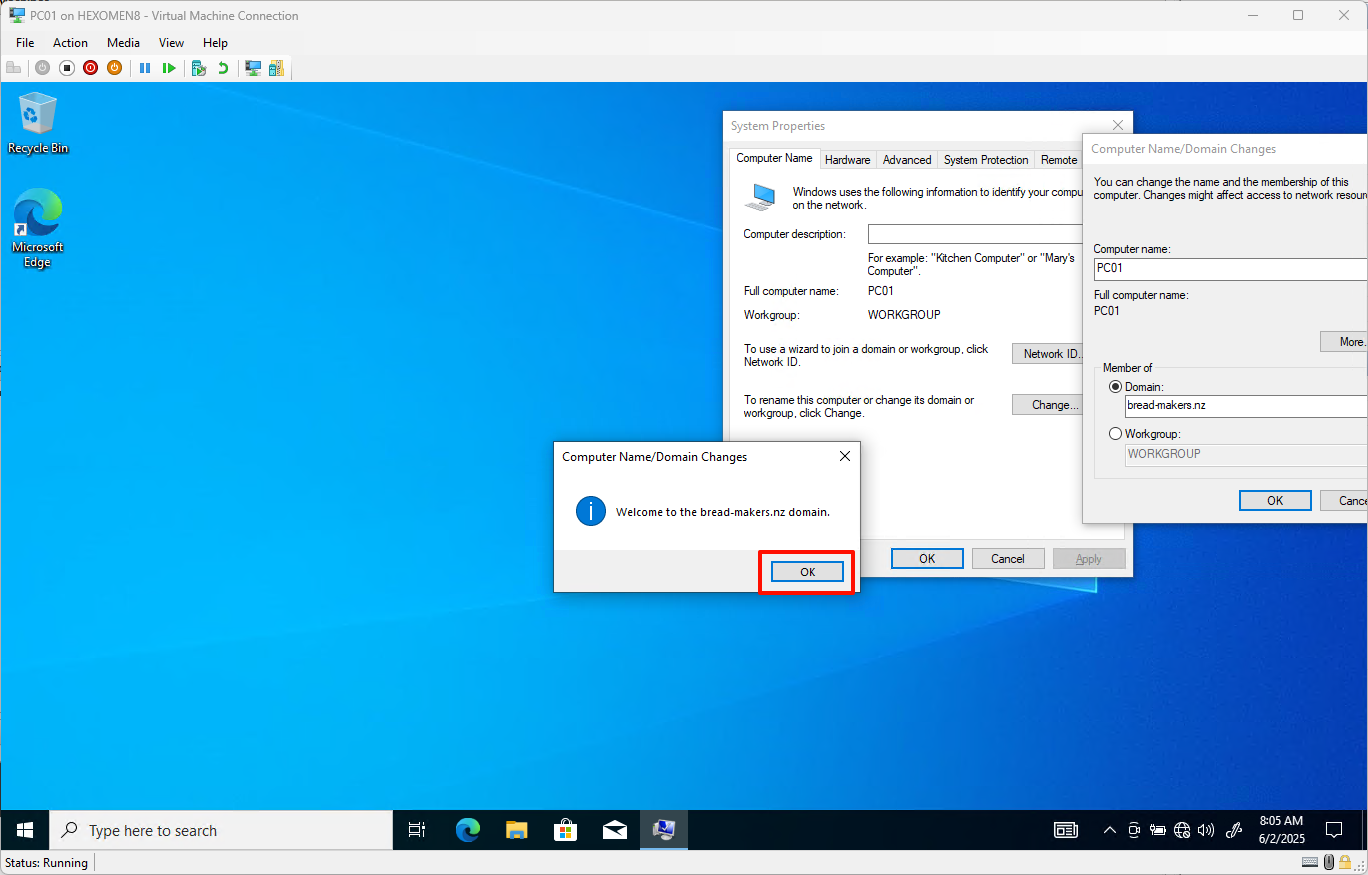The image size is (1368, 875).
Task: Open the Action Center notification icon
Action: pos(1333,830)
